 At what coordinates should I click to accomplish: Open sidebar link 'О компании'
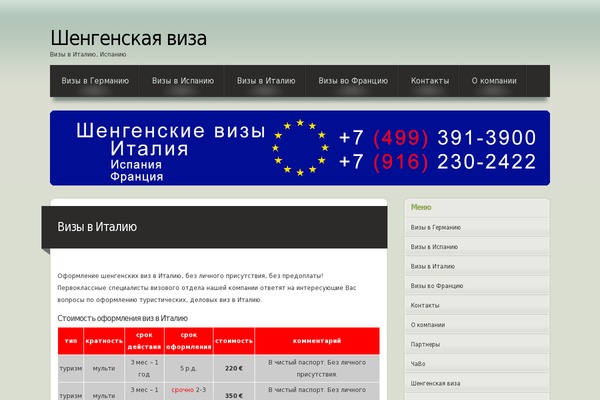pyautogui.click(x=428, y=325)
